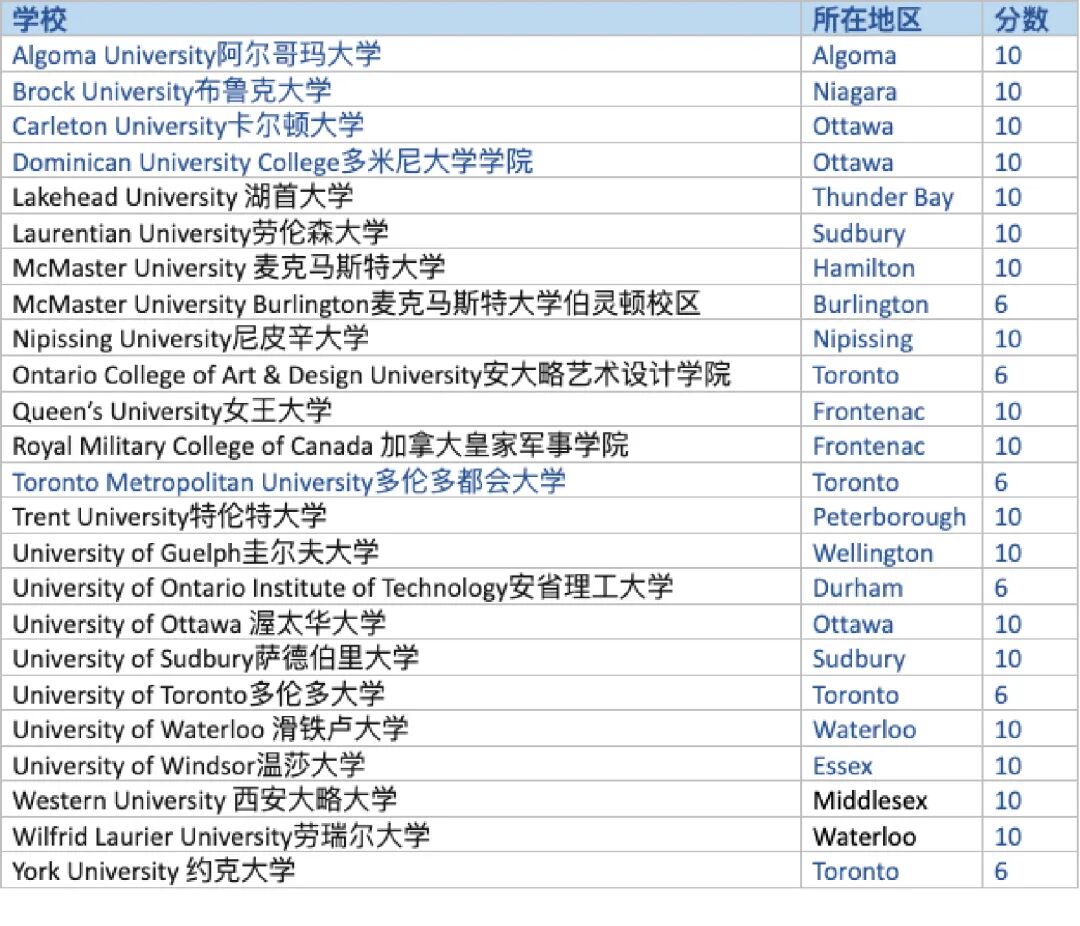Select the York University 约克大学 cell
Viewport: 1080px width, 926px height.
click(x=401, y=871)
